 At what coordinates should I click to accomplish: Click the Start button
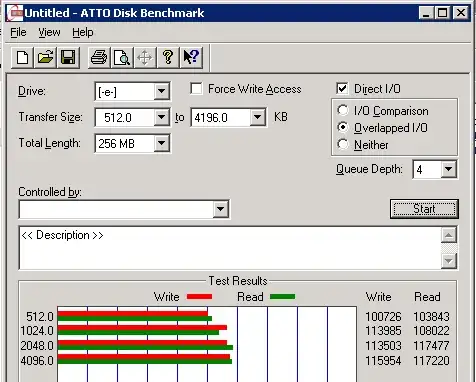[x=424, y=209]
